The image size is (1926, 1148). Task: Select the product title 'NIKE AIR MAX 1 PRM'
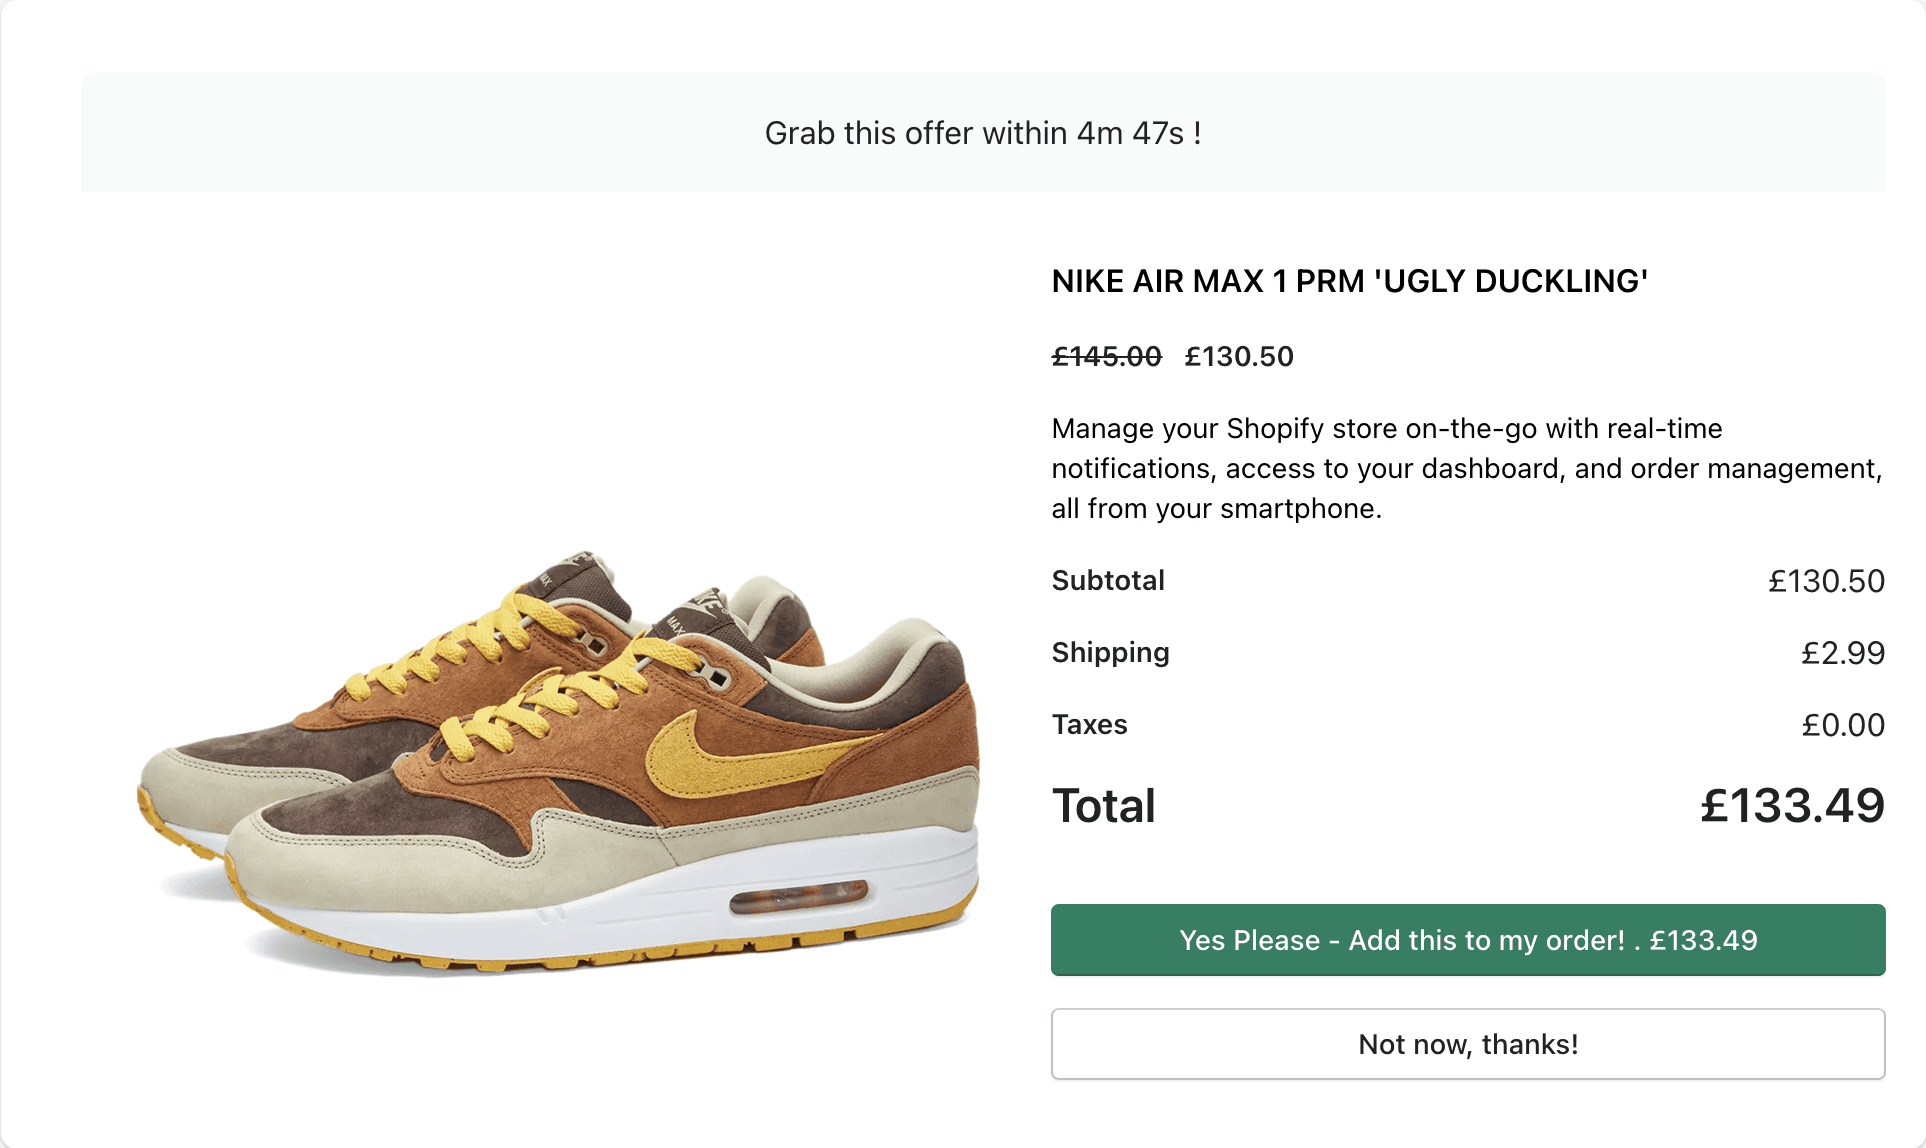point(1350,281)
